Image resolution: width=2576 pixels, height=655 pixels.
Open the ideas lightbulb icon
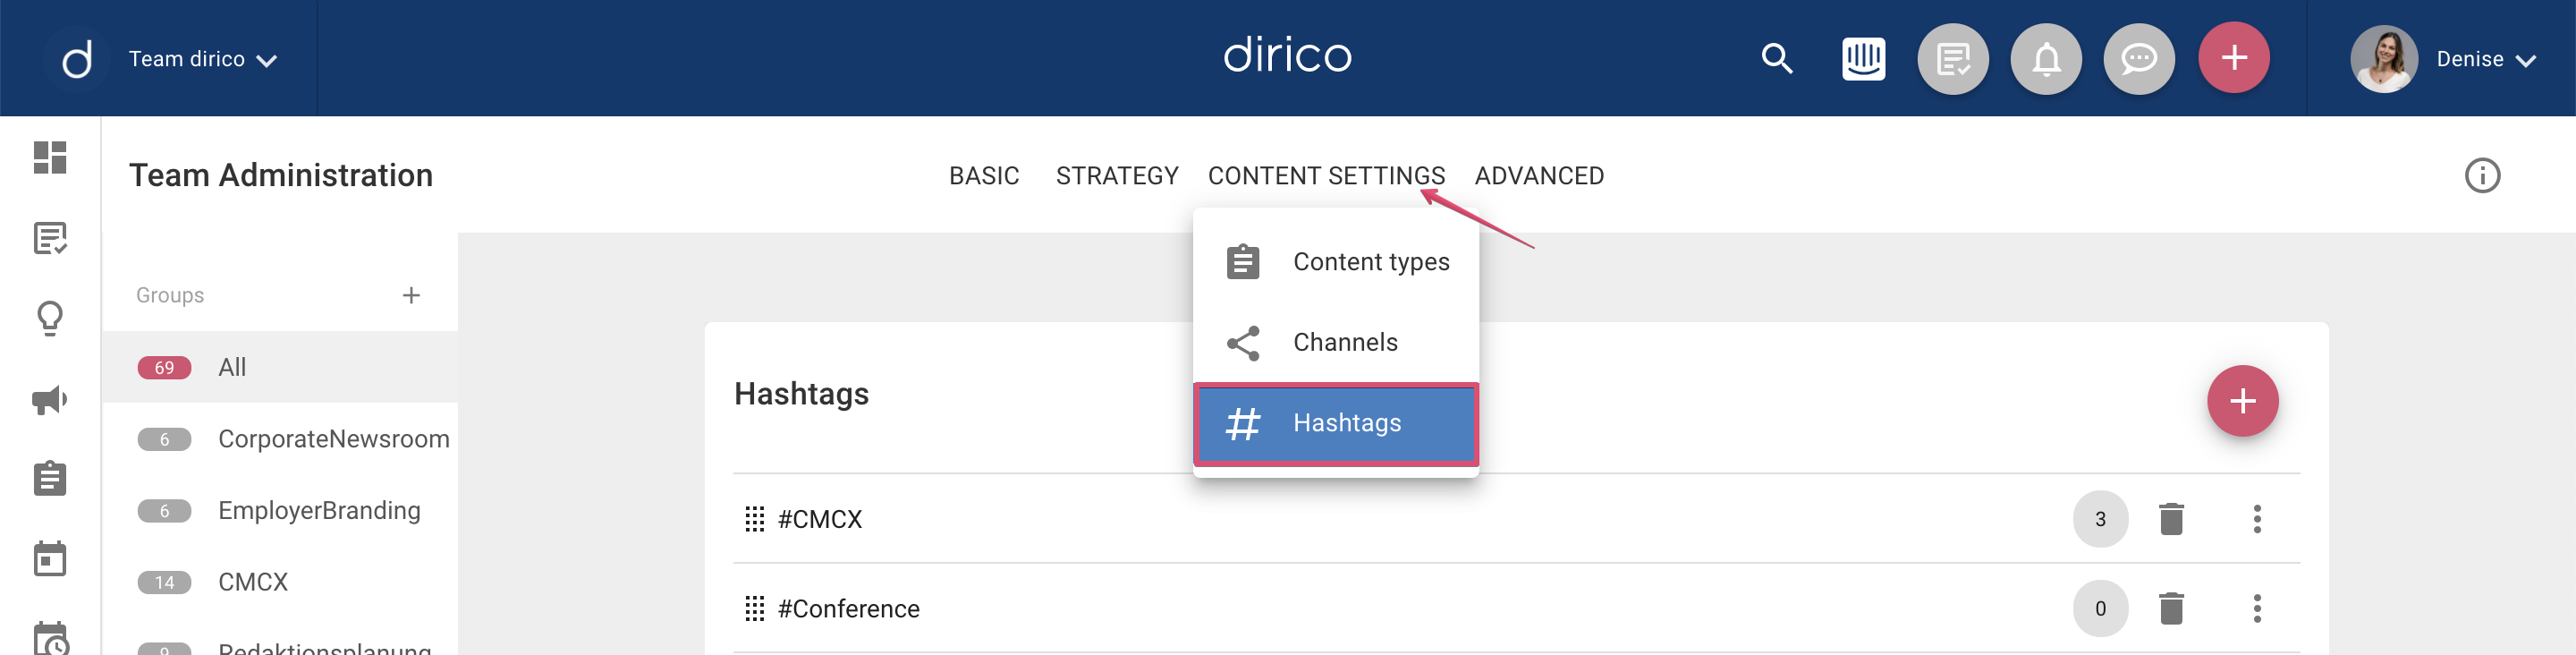50,319
